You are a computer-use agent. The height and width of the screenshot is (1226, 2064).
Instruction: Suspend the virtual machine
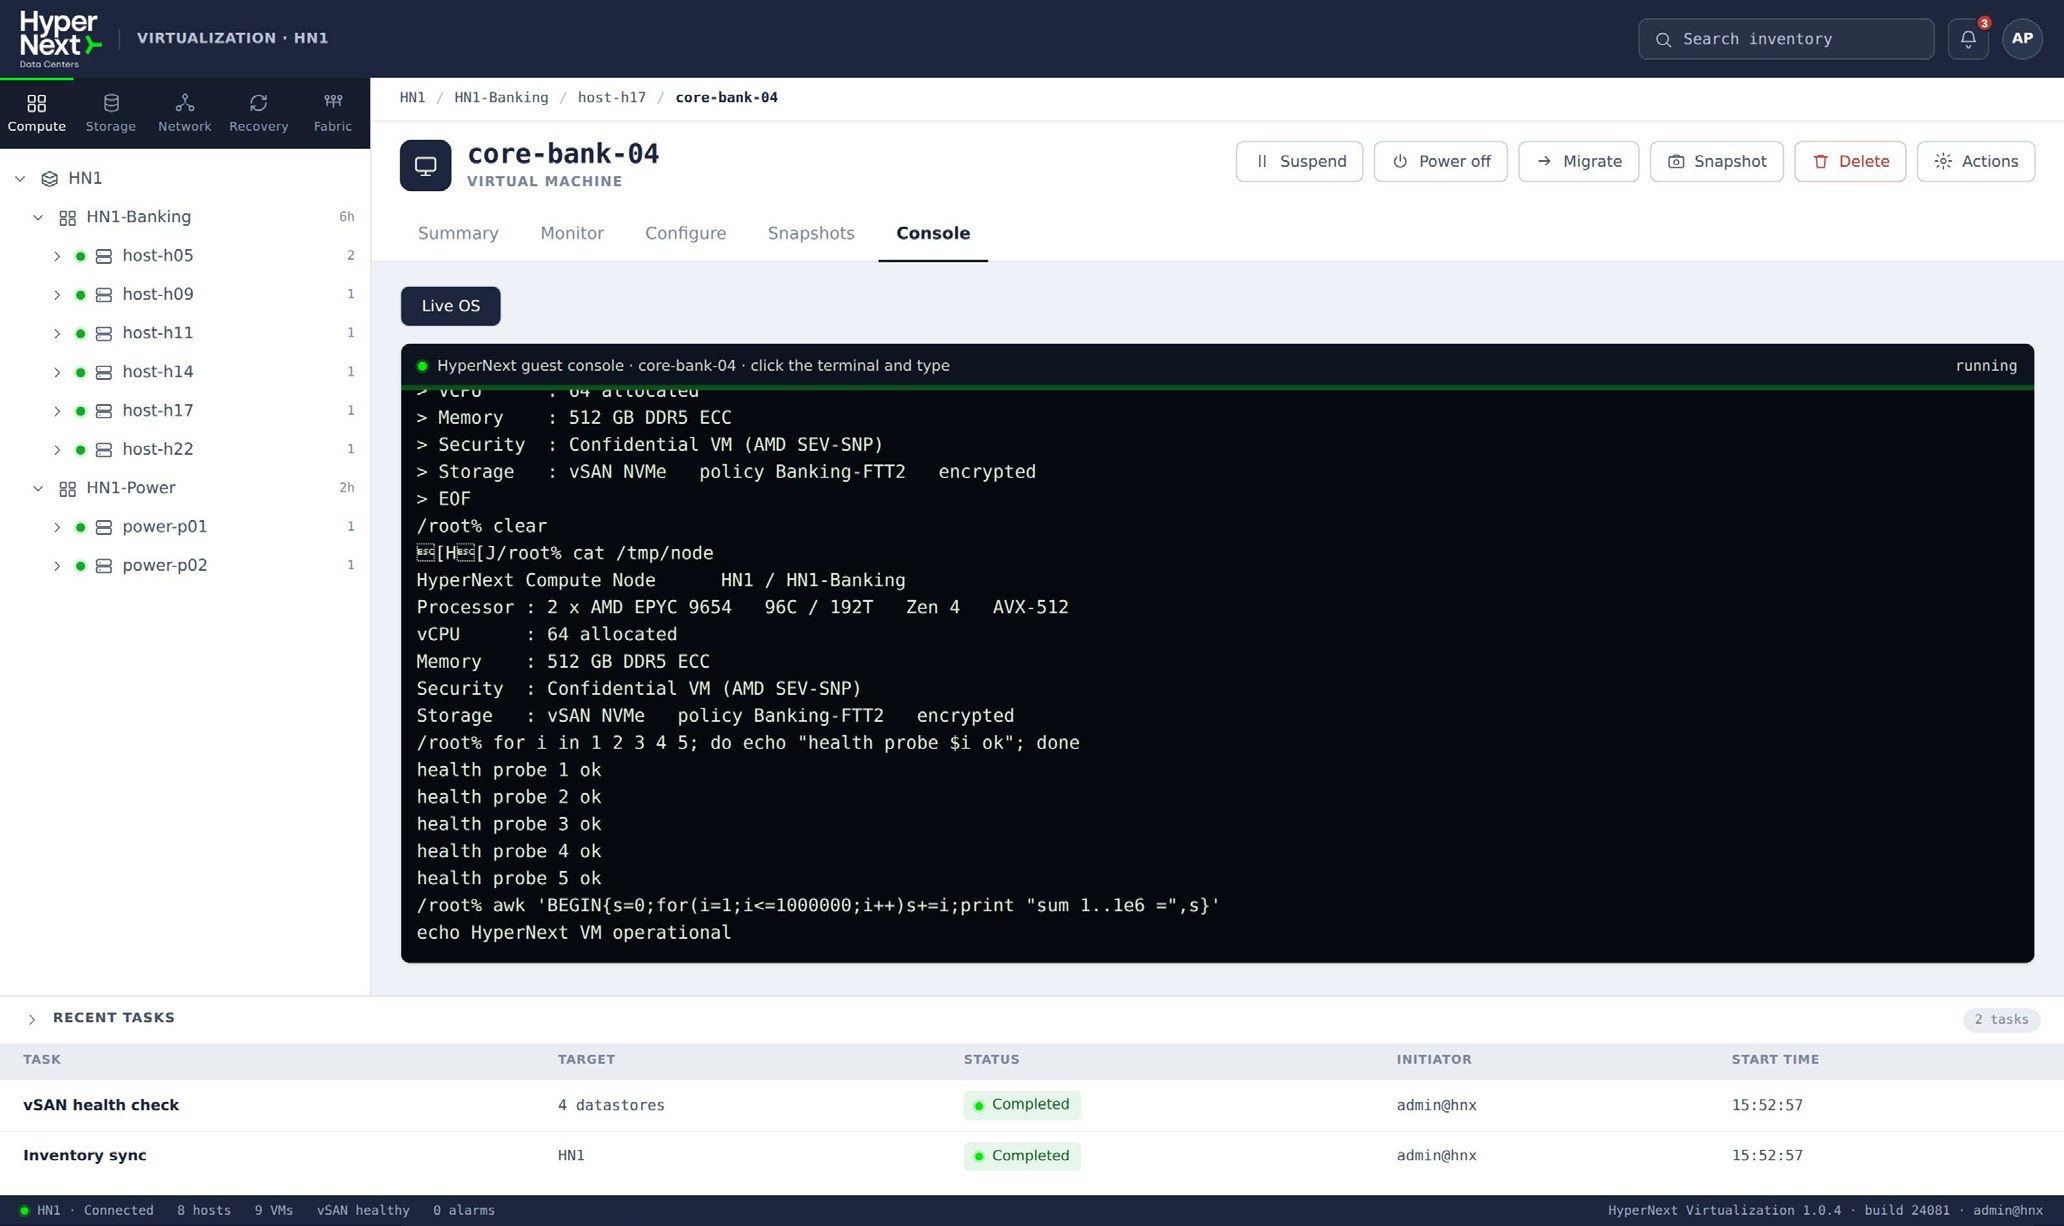pos(1299,162)
